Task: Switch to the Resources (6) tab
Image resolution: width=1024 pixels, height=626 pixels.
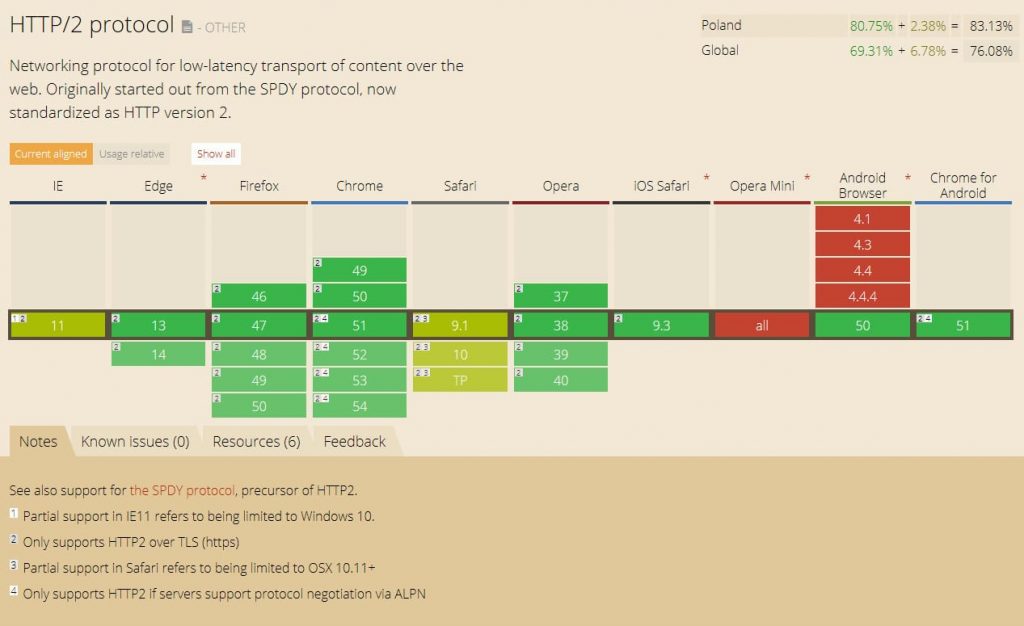Action: coord(256,441)
